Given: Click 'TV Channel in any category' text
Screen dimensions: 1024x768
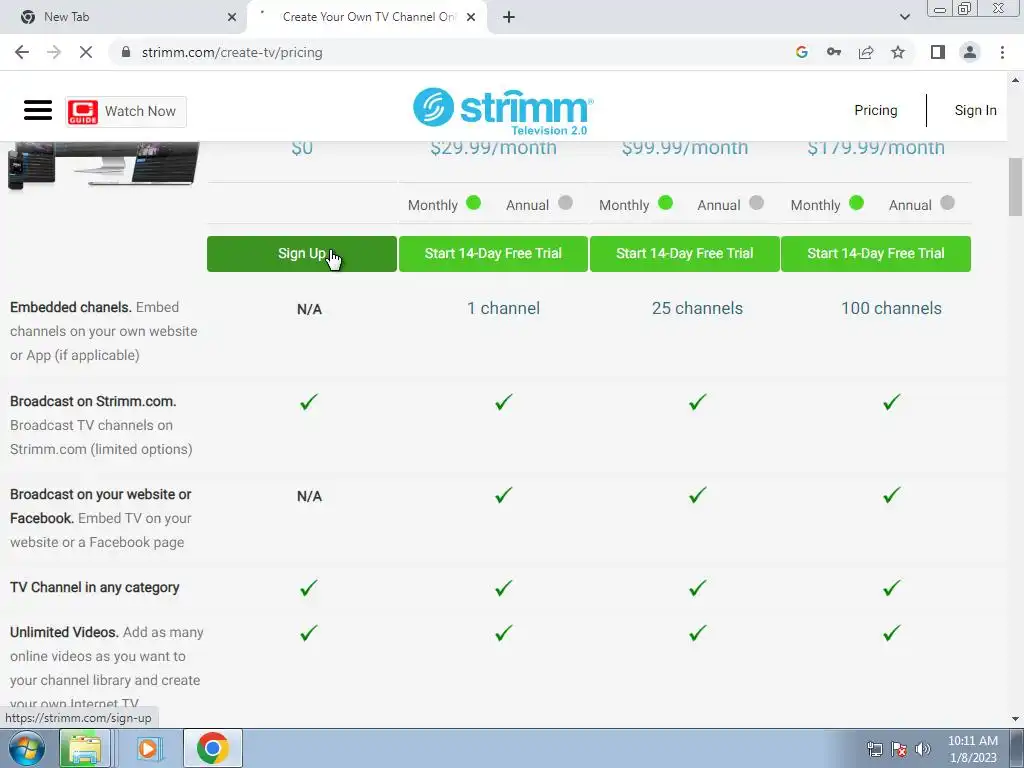Looking at the screenshot, I should pyautogui.click(x=95, y=587).
